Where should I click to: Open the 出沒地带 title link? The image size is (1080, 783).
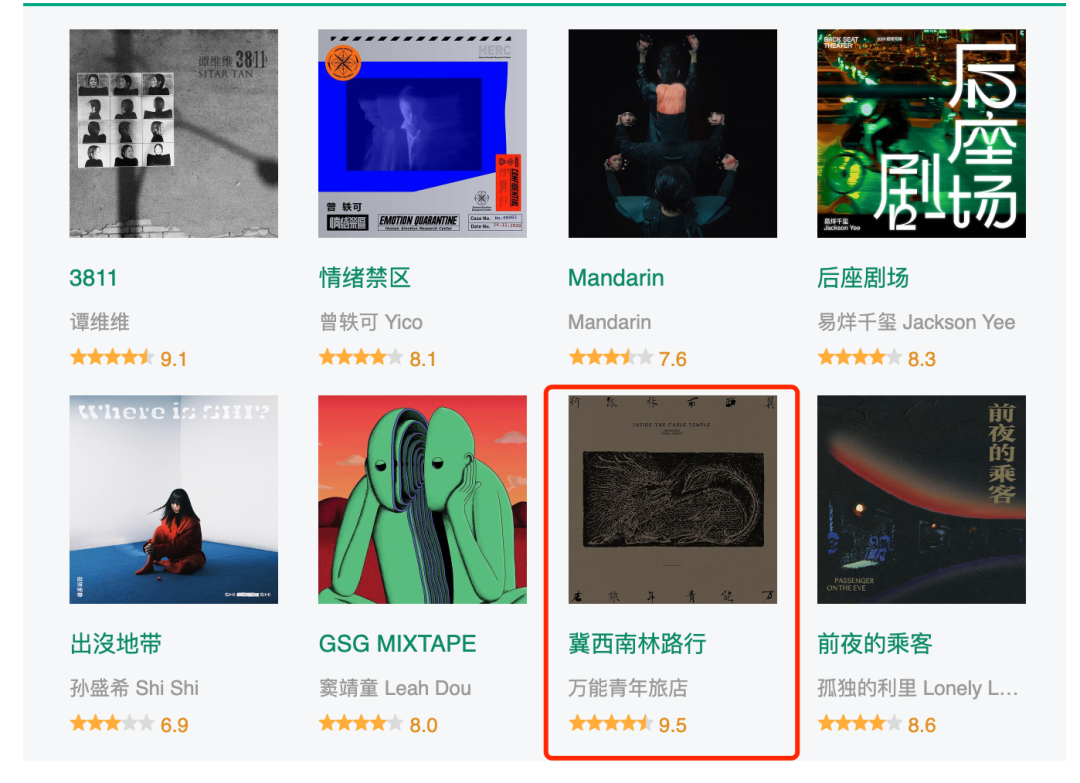coord(116,644)
